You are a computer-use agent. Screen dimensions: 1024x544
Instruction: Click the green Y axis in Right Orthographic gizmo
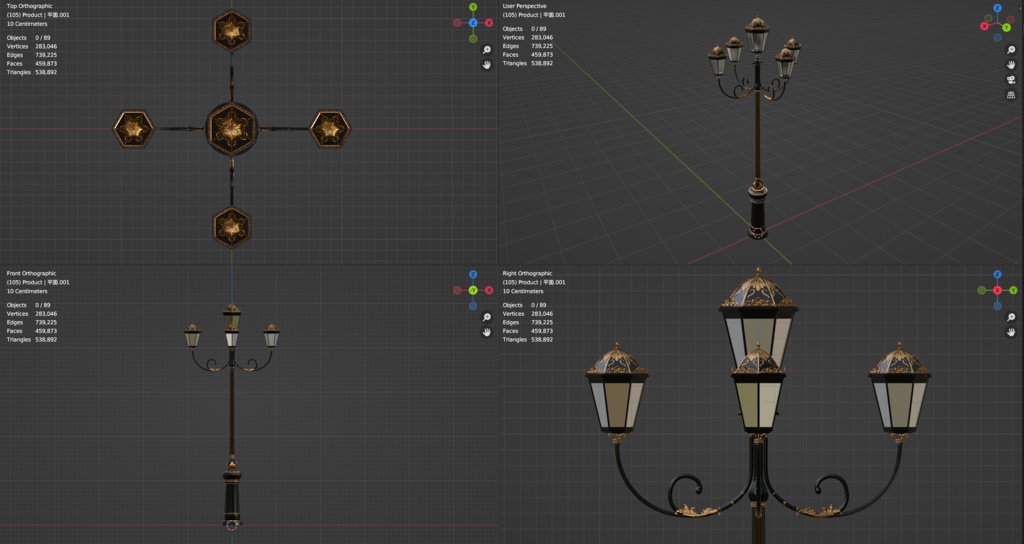[1014, 290]
